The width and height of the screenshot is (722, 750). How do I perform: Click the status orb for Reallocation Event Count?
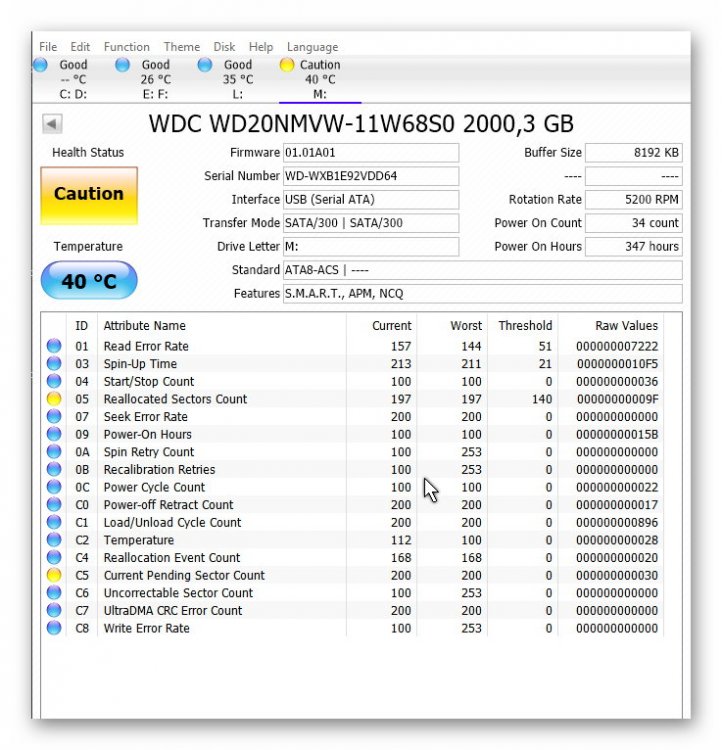pos(54,558)
